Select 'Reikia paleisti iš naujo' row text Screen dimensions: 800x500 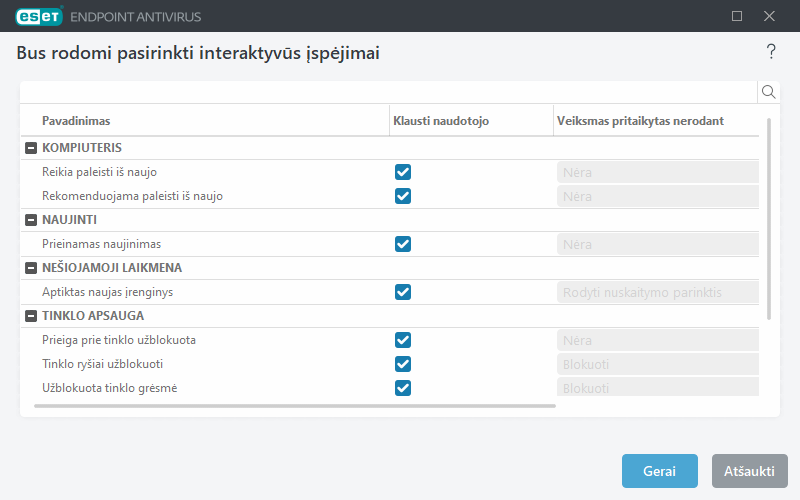[99, 172]
